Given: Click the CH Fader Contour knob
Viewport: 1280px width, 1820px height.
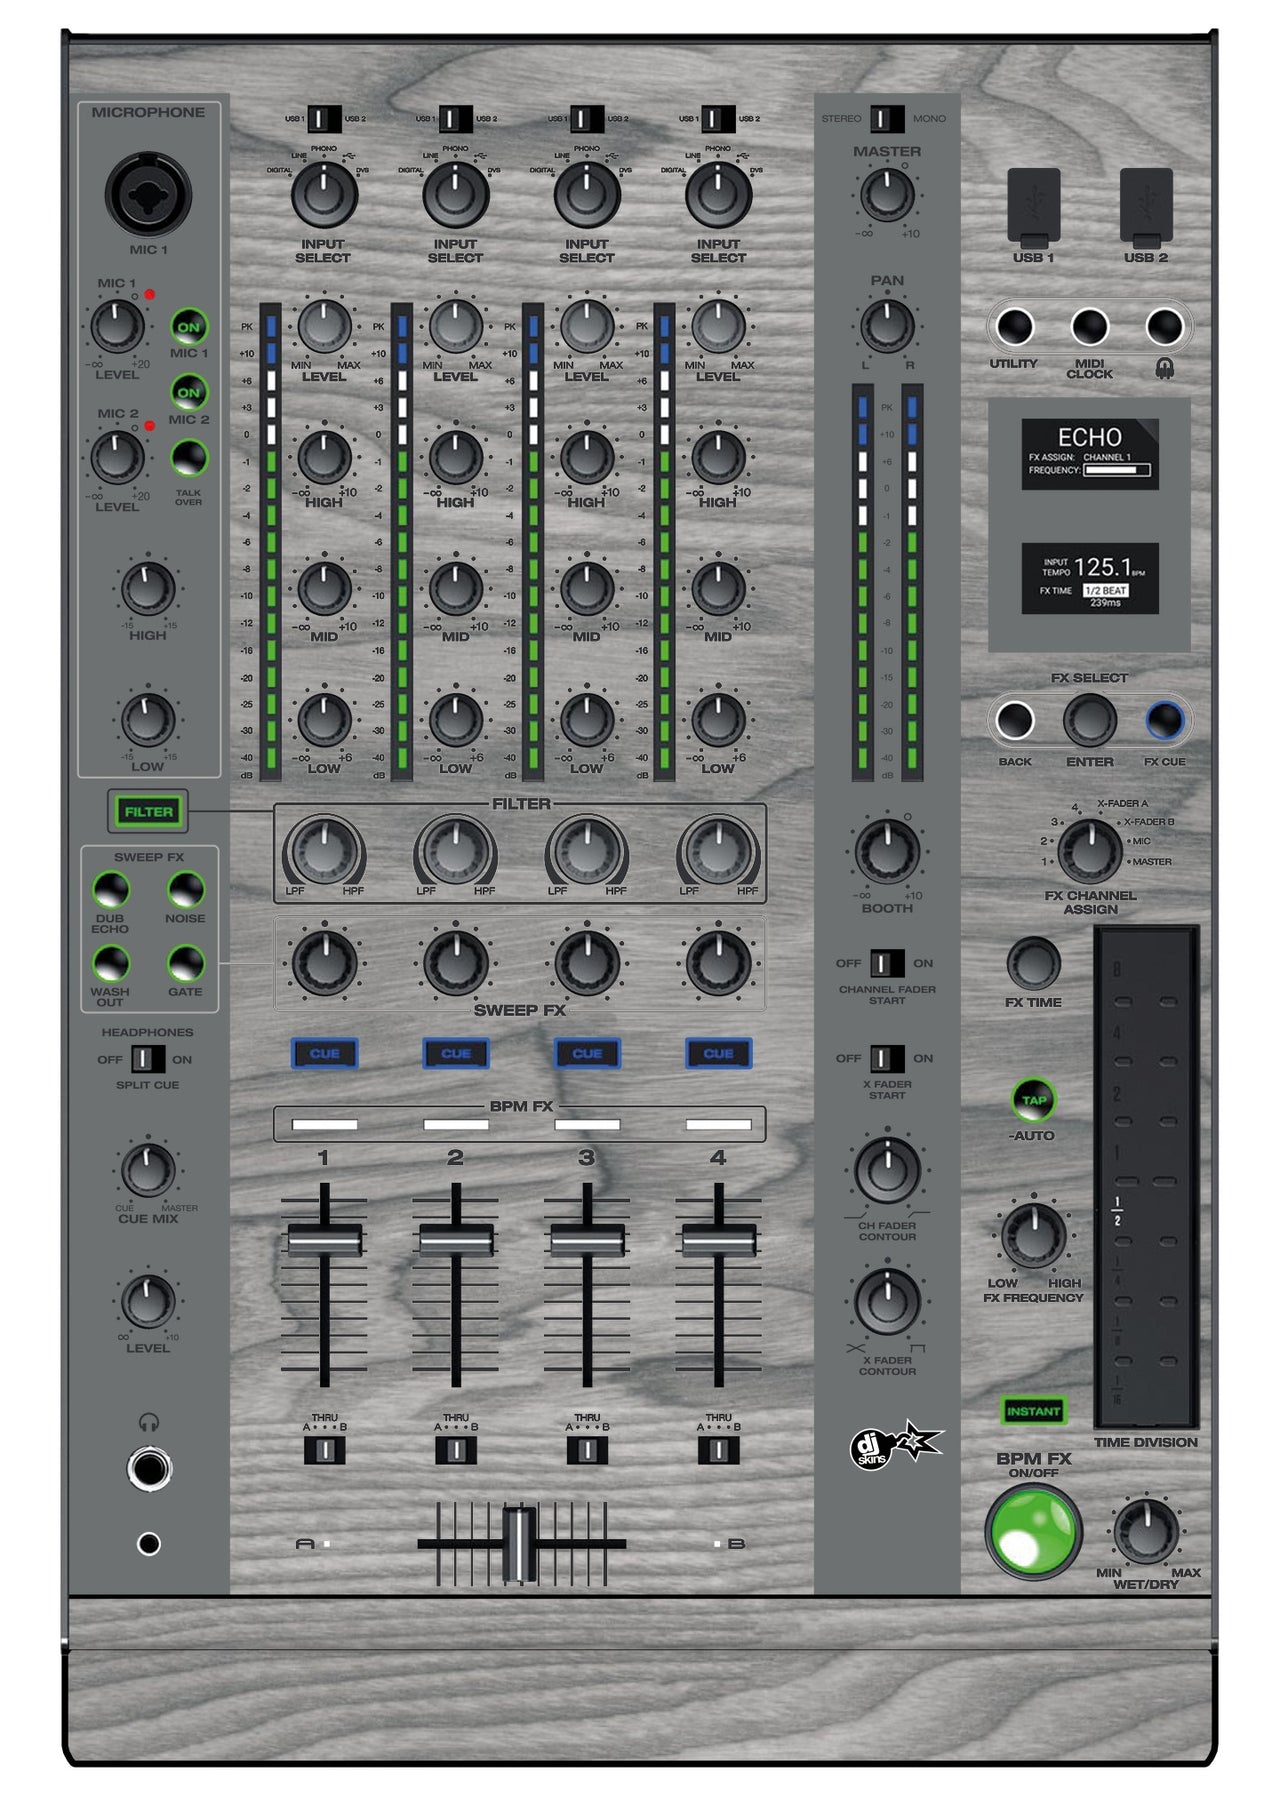Looking at the screenshot, I should point(887,1170).
